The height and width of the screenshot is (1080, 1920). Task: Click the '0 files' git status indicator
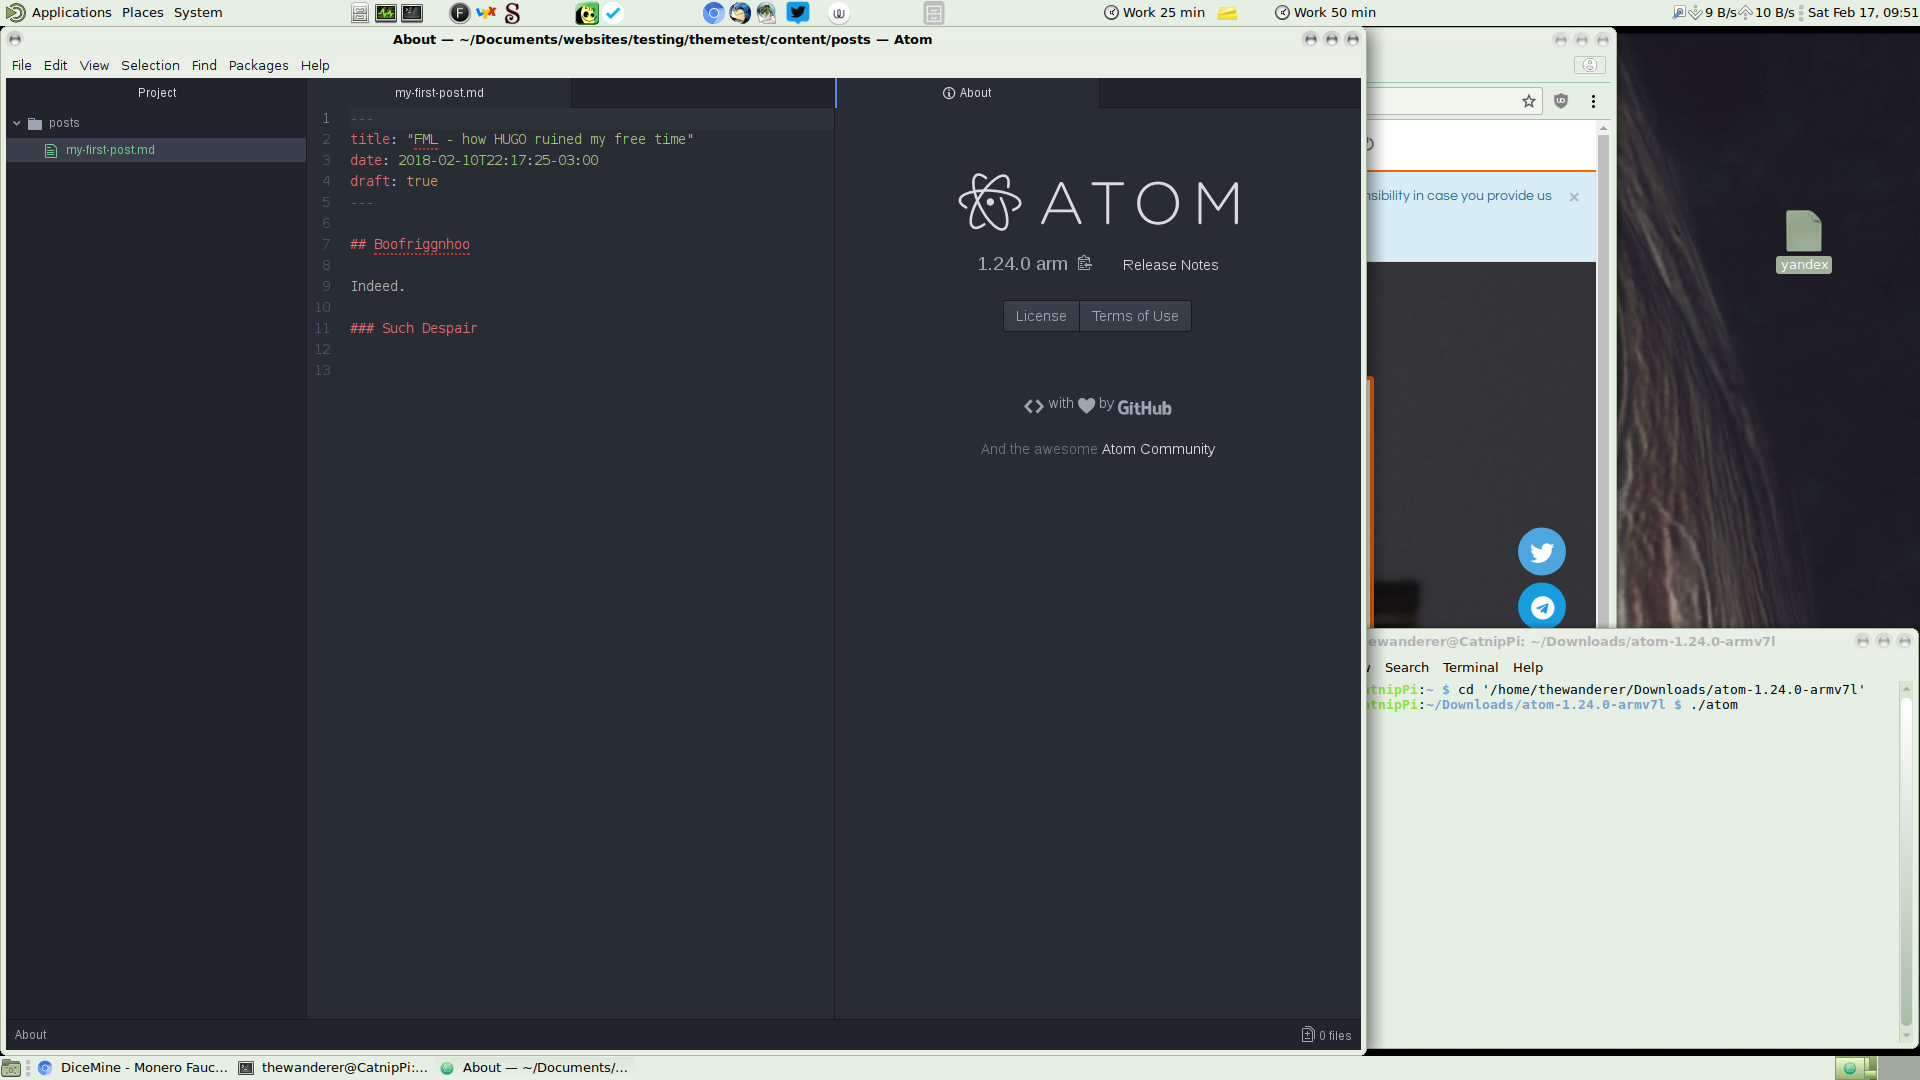[1326, 1035]
